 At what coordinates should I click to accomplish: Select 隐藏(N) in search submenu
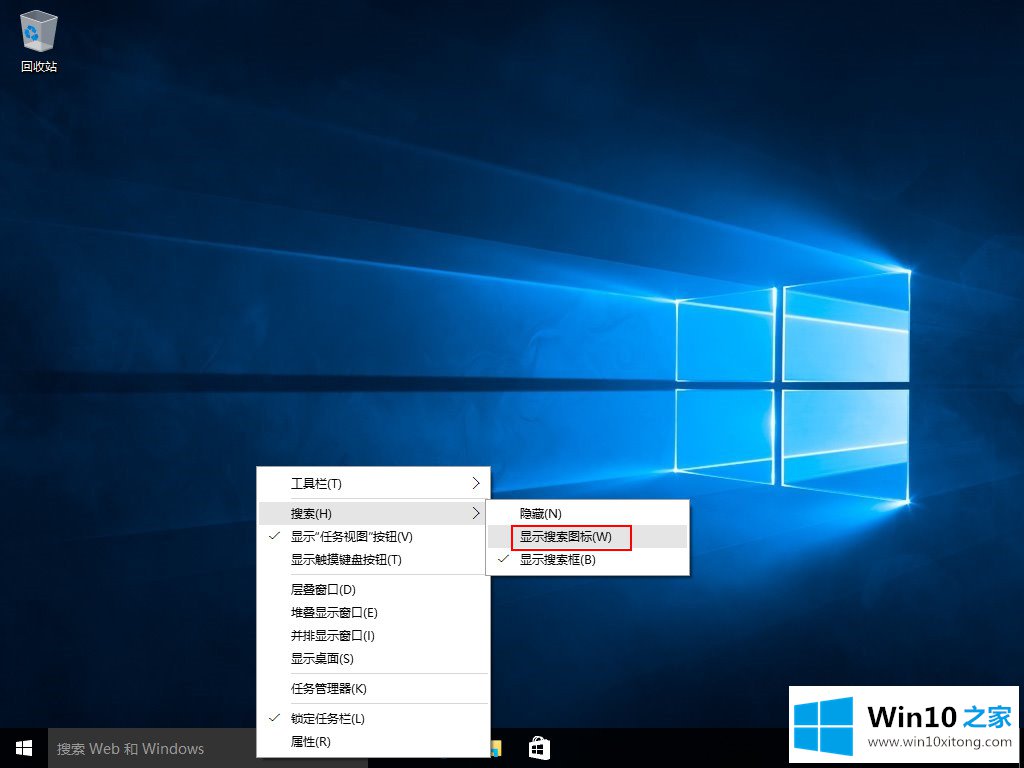[x=588, y=514]
